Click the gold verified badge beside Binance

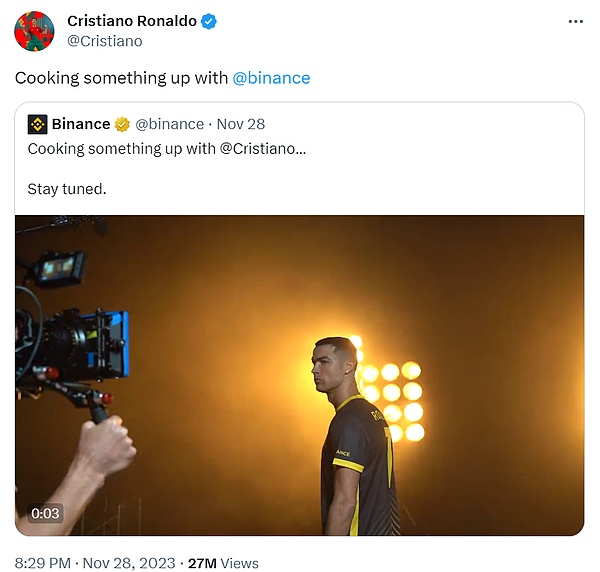[x=122, y=124]
